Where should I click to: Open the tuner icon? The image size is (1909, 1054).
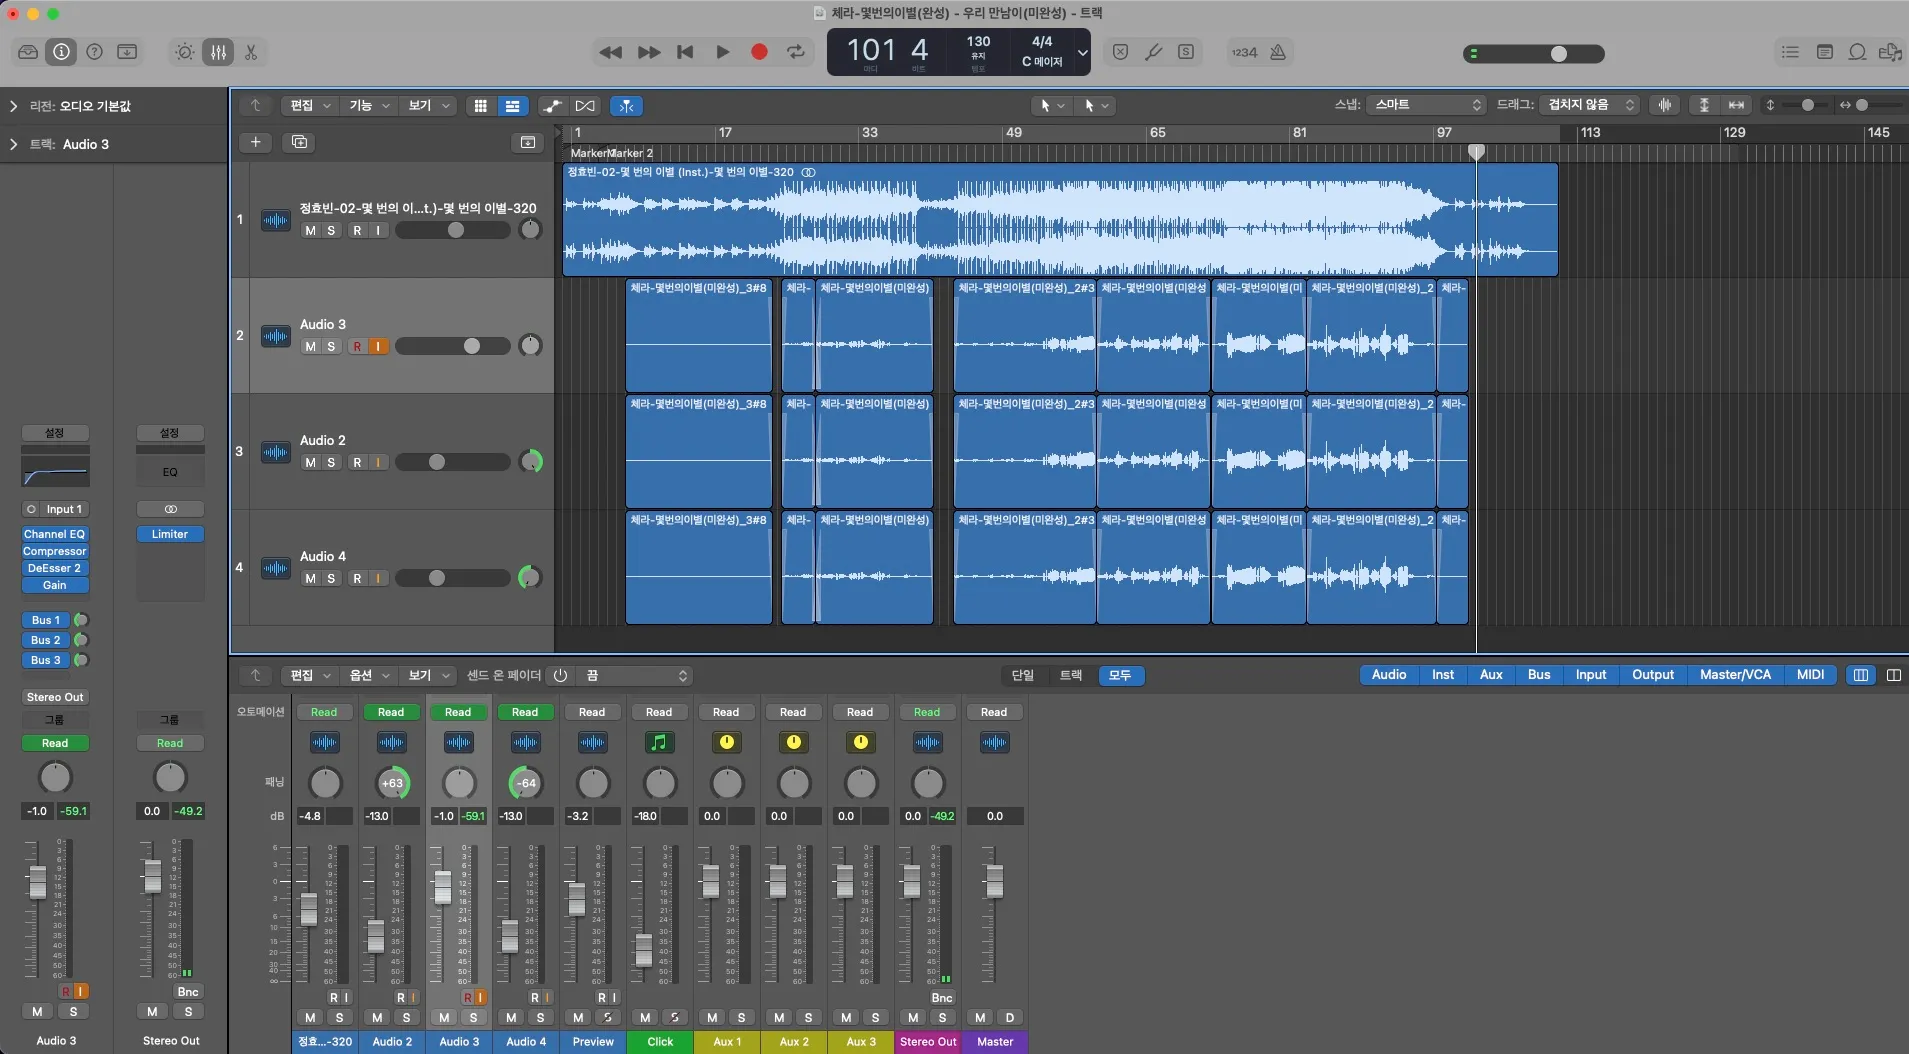pos(1153,52)
